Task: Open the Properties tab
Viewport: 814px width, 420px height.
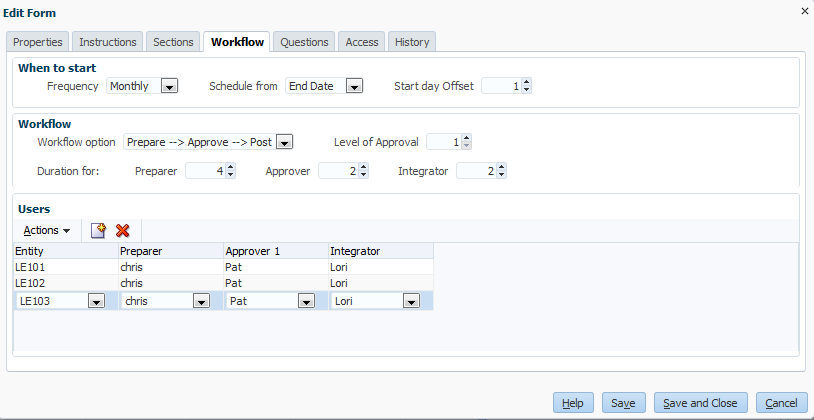Action: click(39, 42)
